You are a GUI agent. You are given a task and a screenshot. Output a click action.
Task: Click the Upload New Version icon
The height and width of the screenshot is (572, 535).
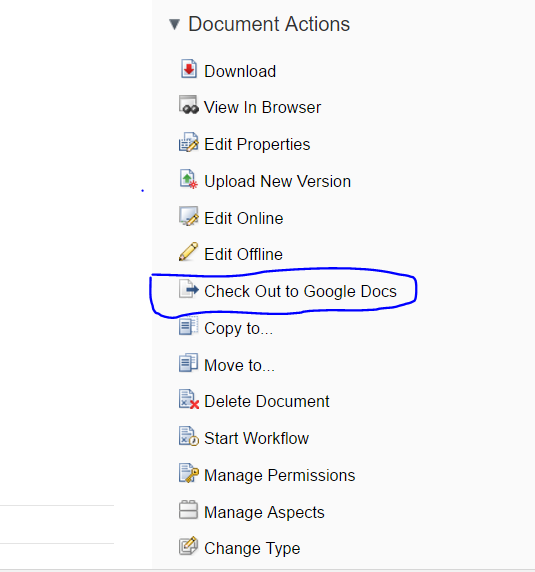point(189,179)
